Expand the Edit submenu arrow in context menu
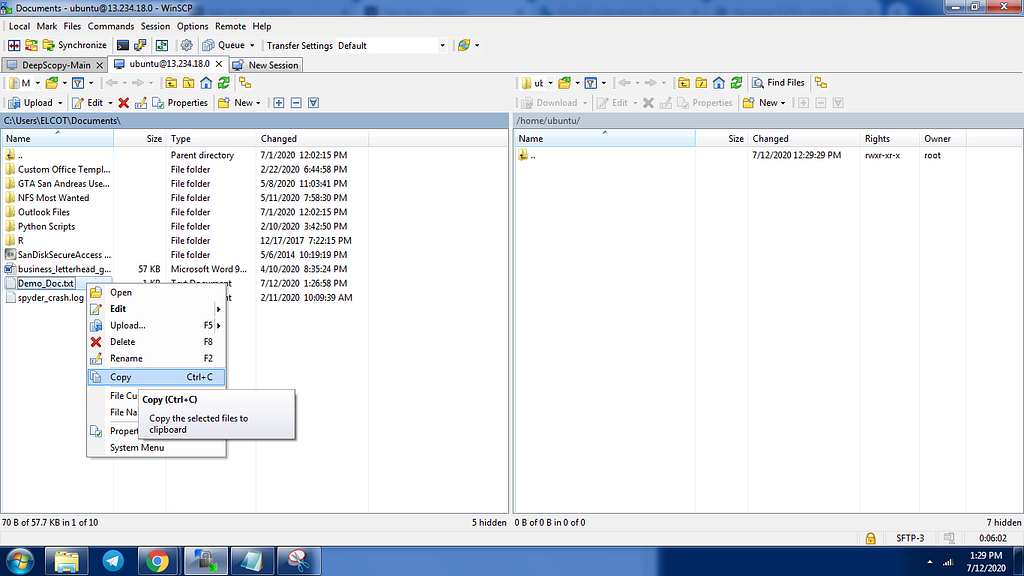The width and height of the screenshot is (1024, 576). click(219, 309)
